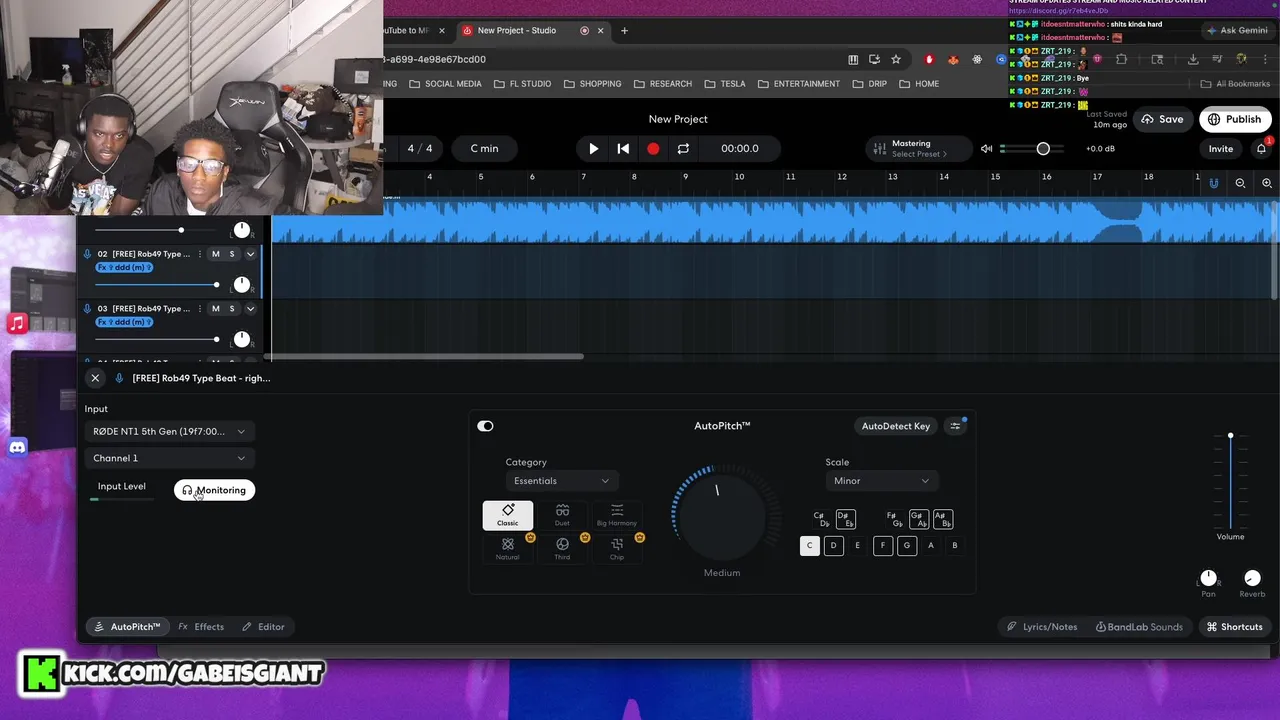The height and width of the screenshot is (720, 1280).
Task: Open BandLab Sounds panel
Action: pos(1139,627)
